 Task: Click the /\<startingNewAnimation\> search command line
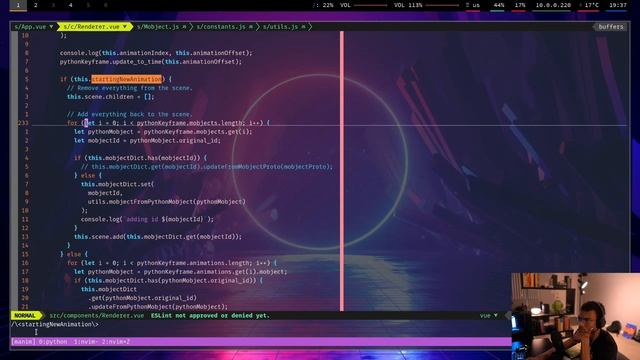click(x=55, y=324)
